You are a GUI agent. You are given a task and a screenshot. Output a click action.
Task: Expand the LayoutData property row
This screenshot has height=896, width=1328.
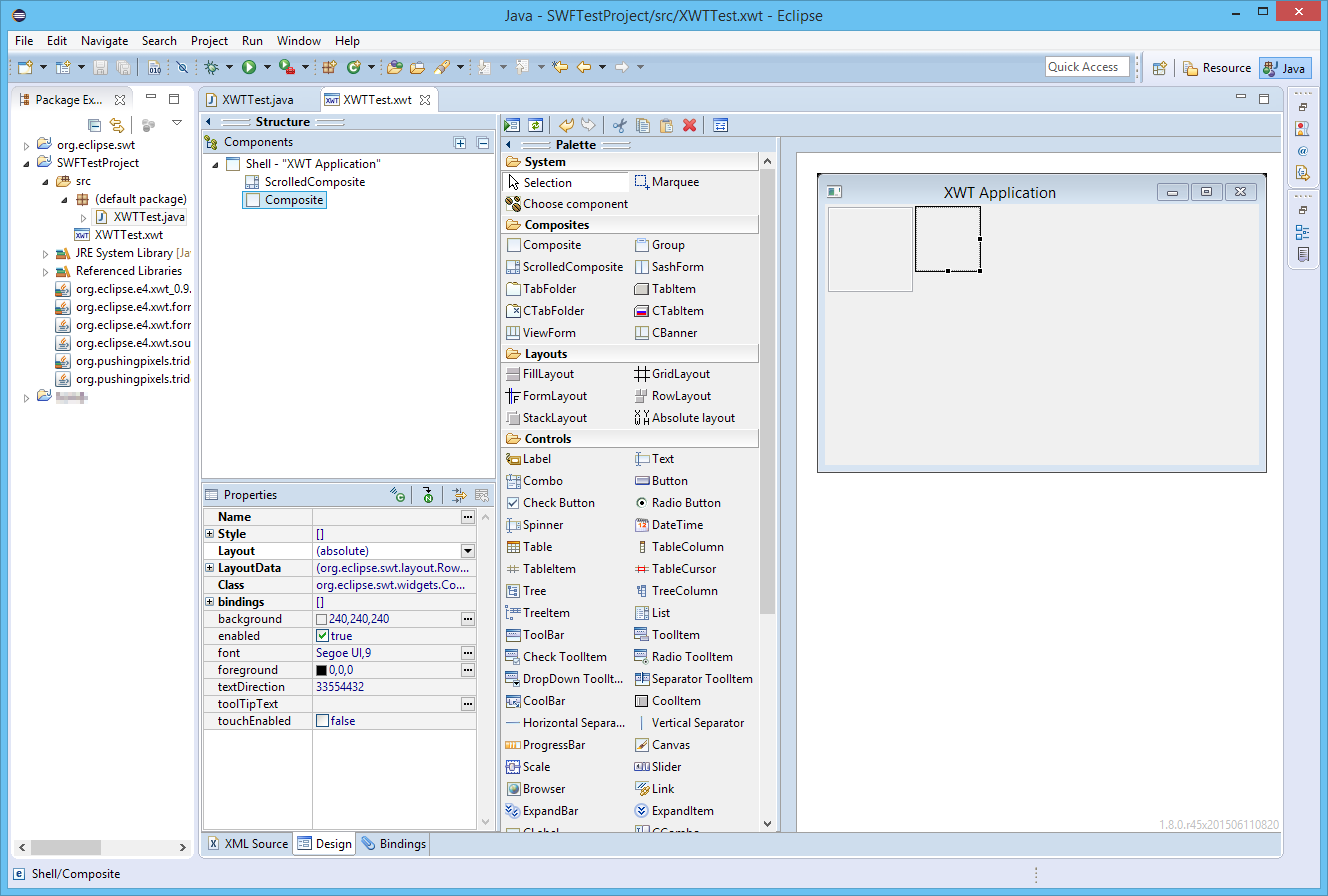(209, 568)
